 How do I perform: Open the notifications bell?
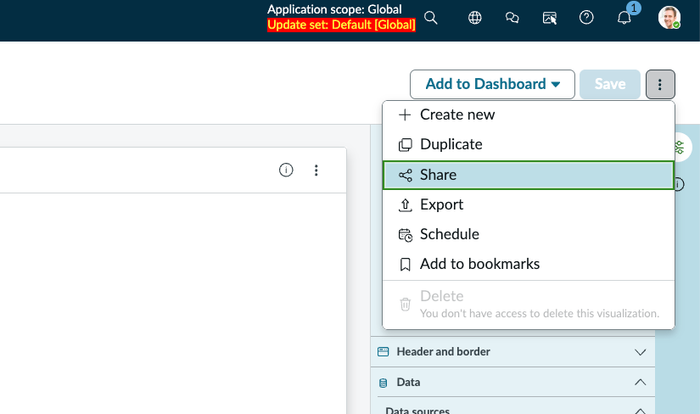click(x=624, y=18)
